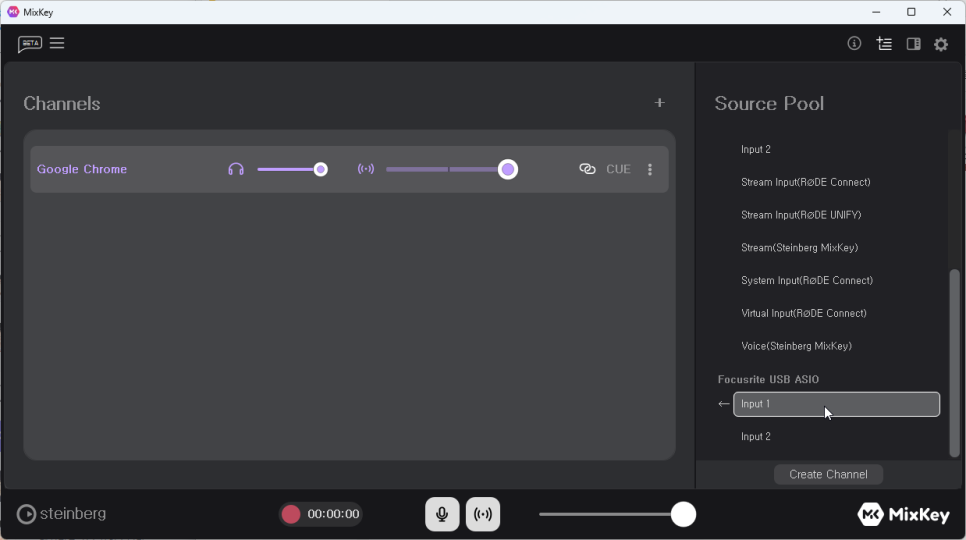966x540 pixels.
Task: Open the BETA feedback icon
Action: [30, 44]
